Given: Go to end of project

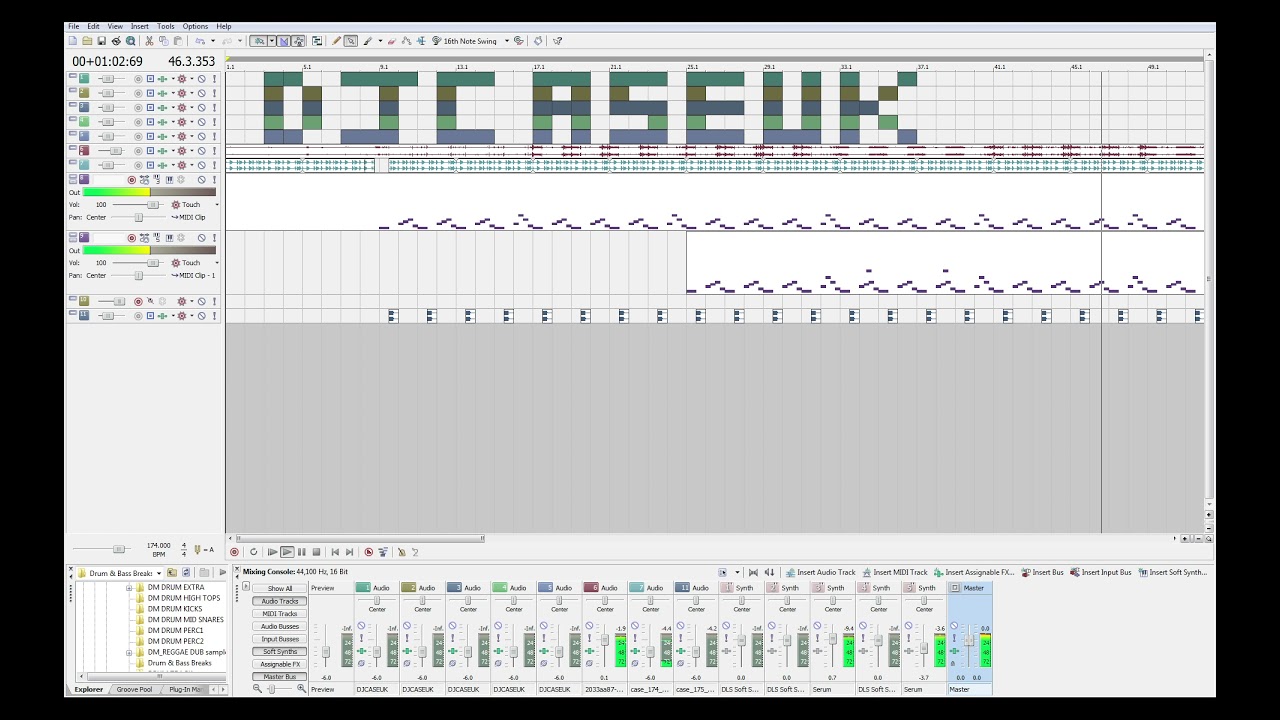Looking at the screenshot, I should point(349,552).
